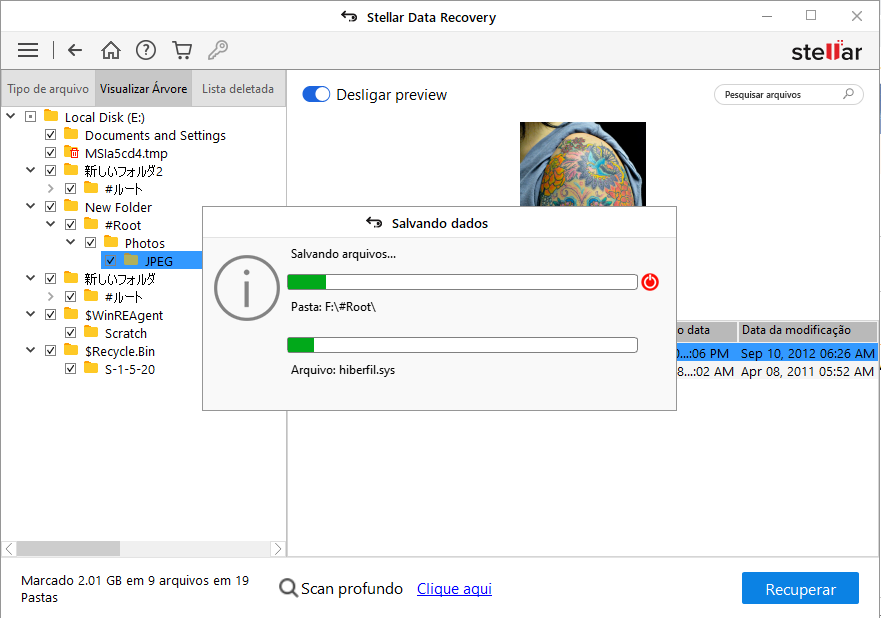The width and height of the screenshot is (881, 618).
Task: Collapse the New Folder node
Action: (31, 206)
